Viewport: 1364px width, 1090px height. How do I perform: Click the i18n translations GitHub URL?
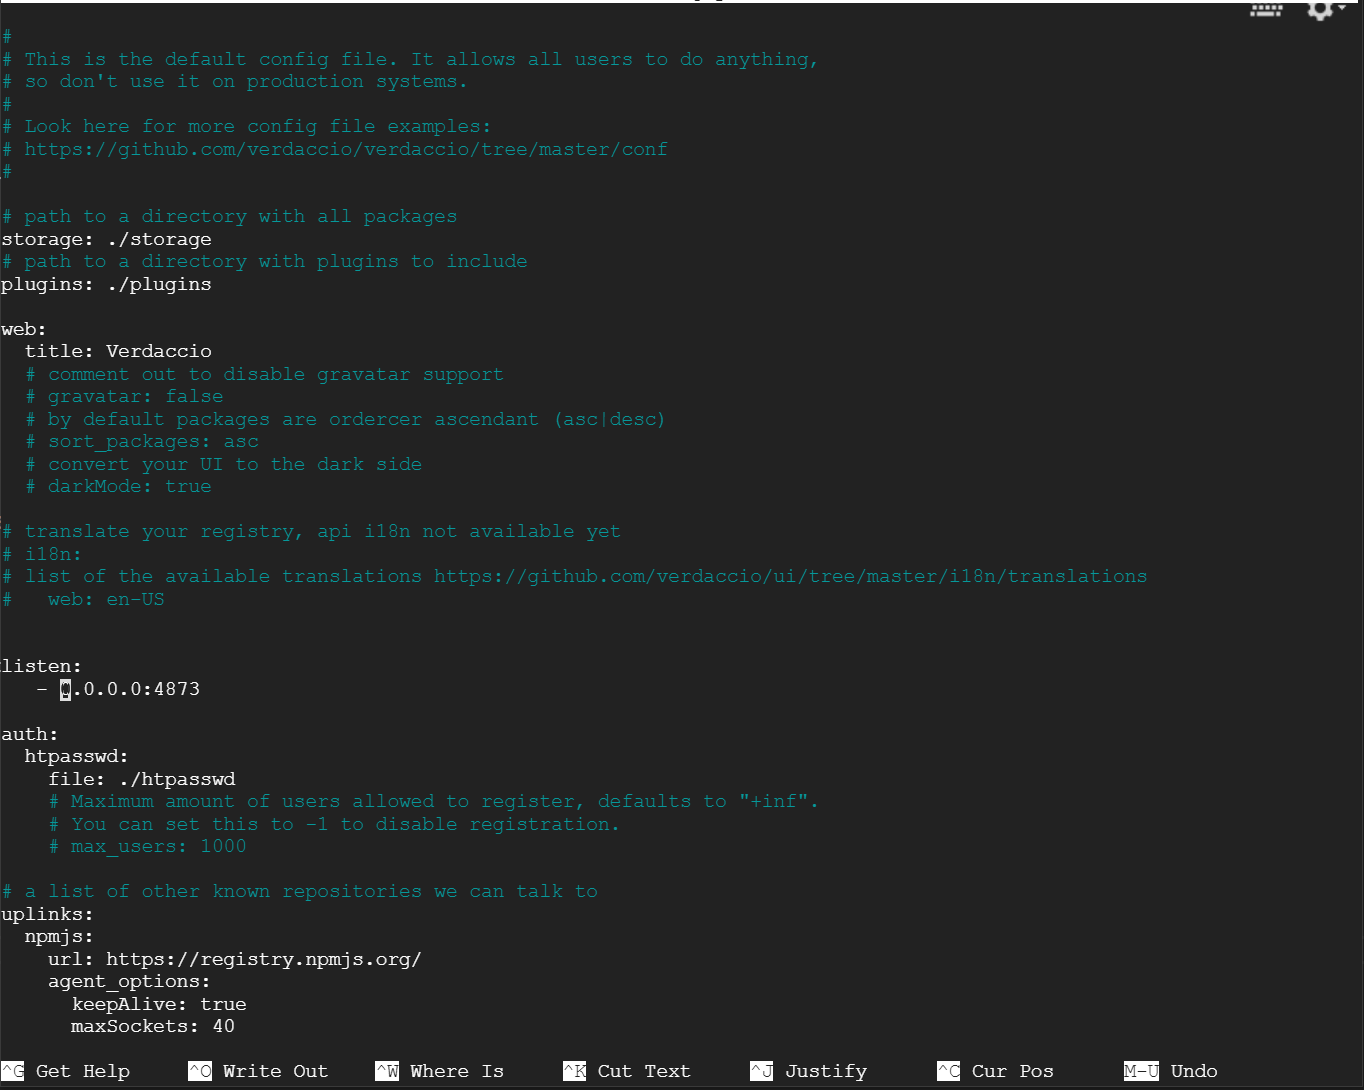pyautogui.click(x=790, y=576)
